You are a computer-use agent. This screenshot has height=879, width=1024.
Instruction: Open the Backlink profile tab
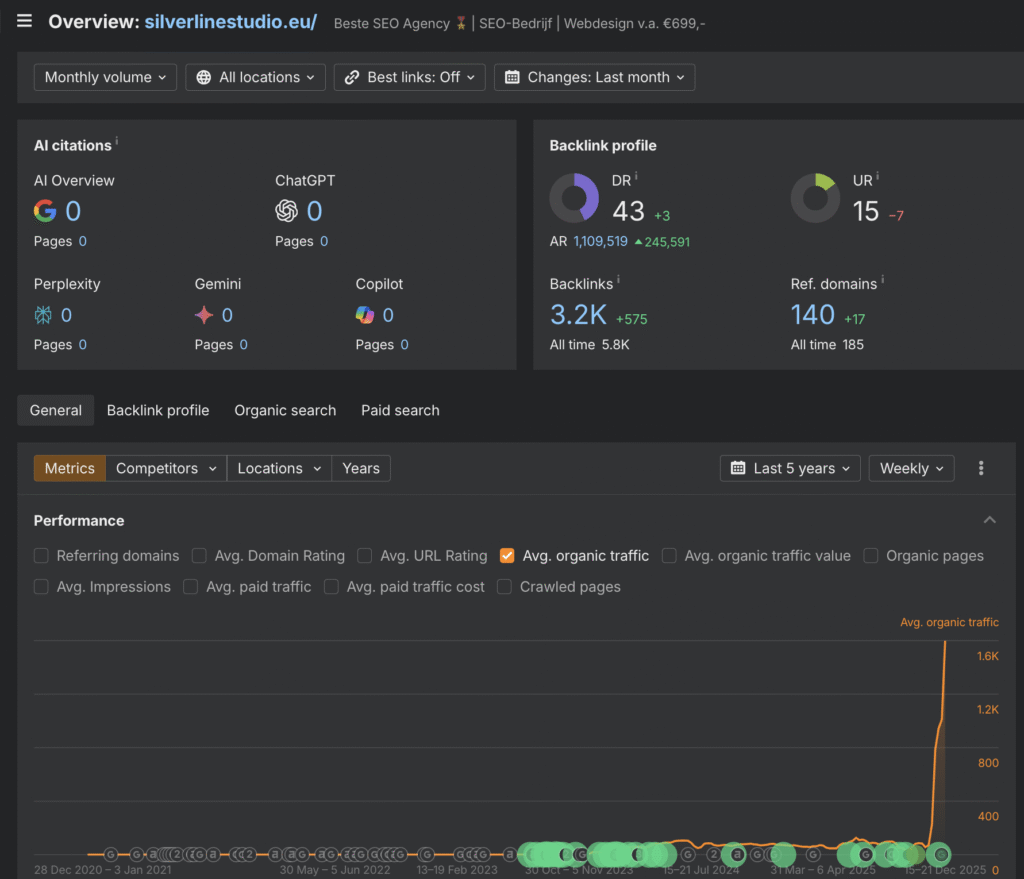(157, 410)
